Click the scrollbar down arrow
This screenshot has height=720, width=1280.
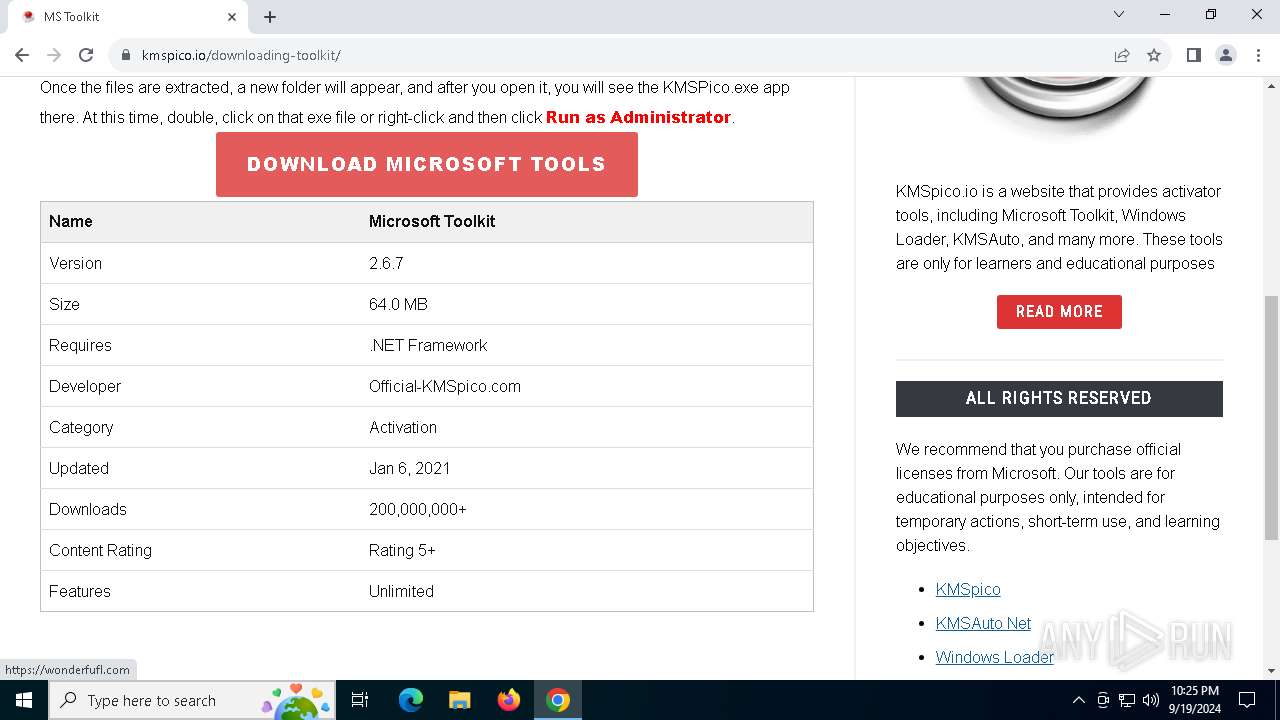tap(1271, 671)
